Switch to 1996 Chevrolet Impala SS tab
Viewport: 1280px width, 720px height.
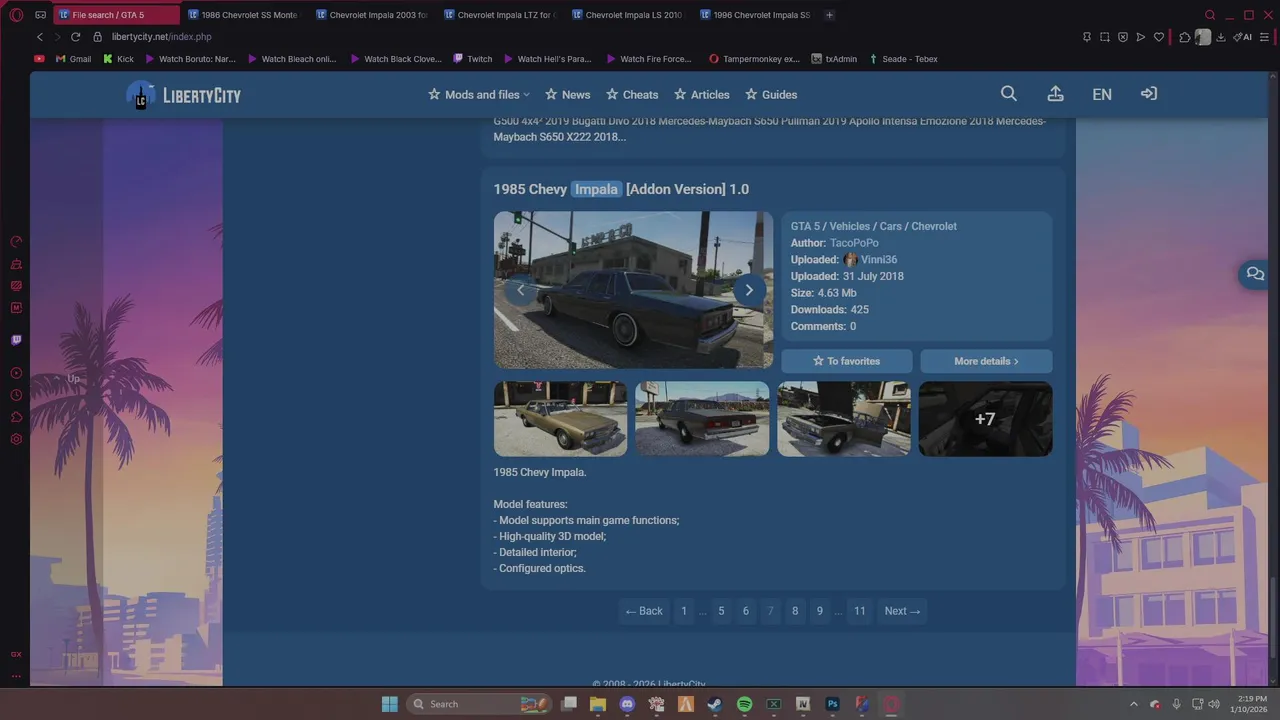(757, 15)
